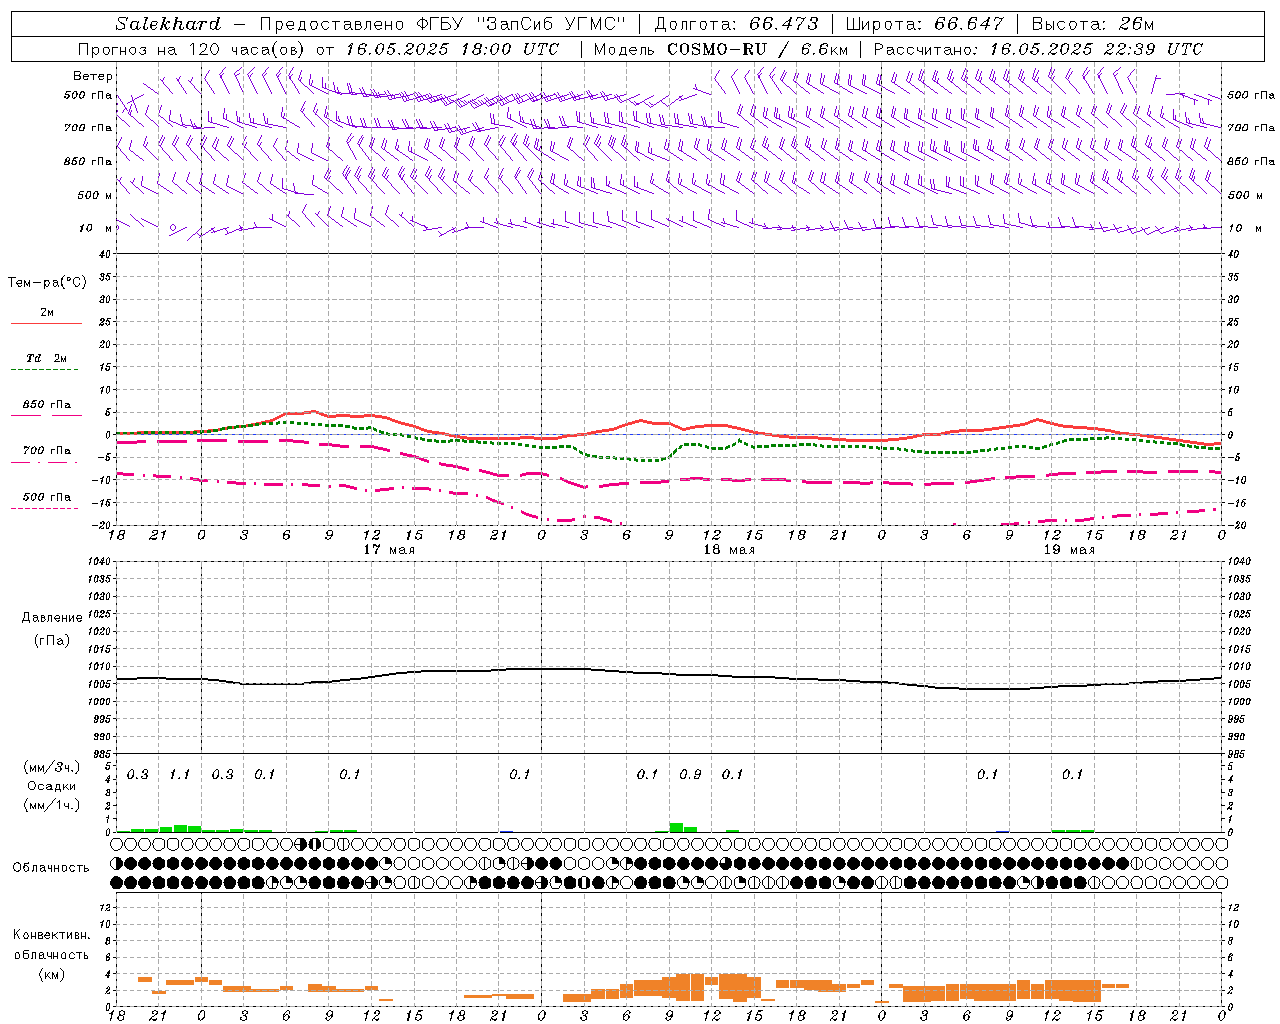Screen dimensions: 1280x1024
Task: Click the 18 мая date label
Action: (x=729, y=550)
